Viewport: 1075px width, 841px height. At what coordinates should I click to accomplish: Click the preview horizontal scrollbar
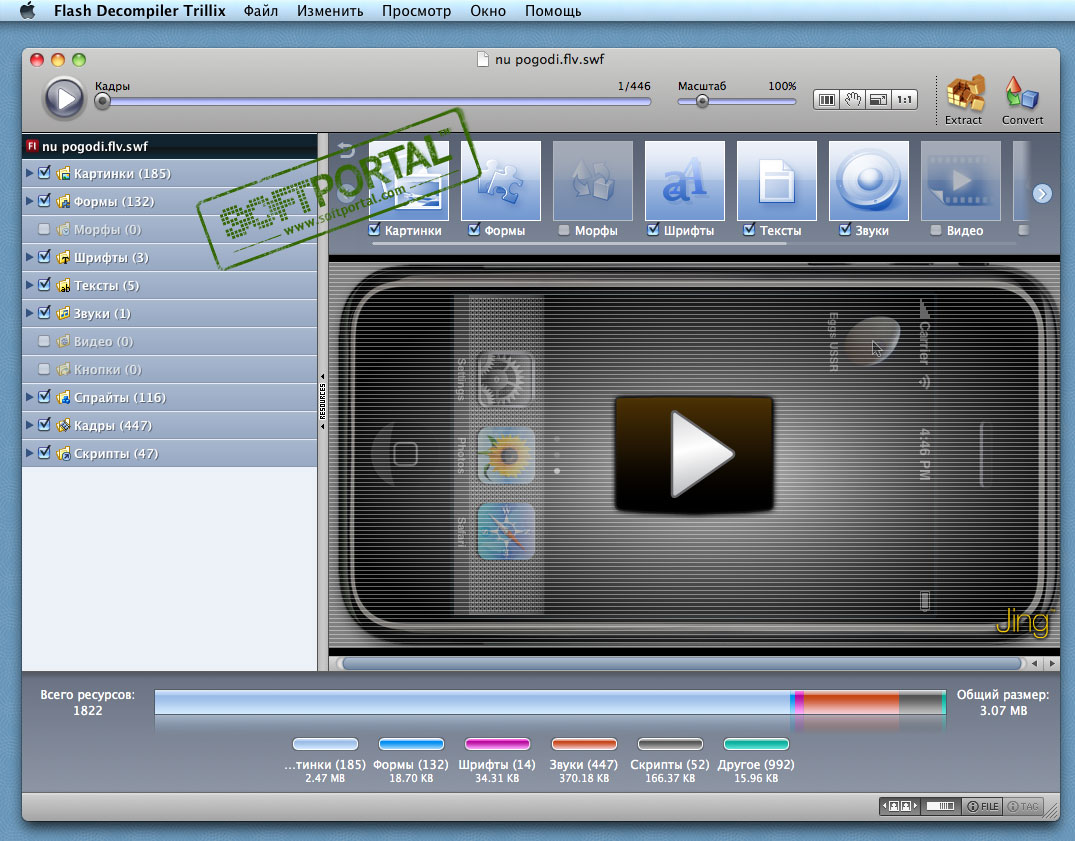[682, 663]
